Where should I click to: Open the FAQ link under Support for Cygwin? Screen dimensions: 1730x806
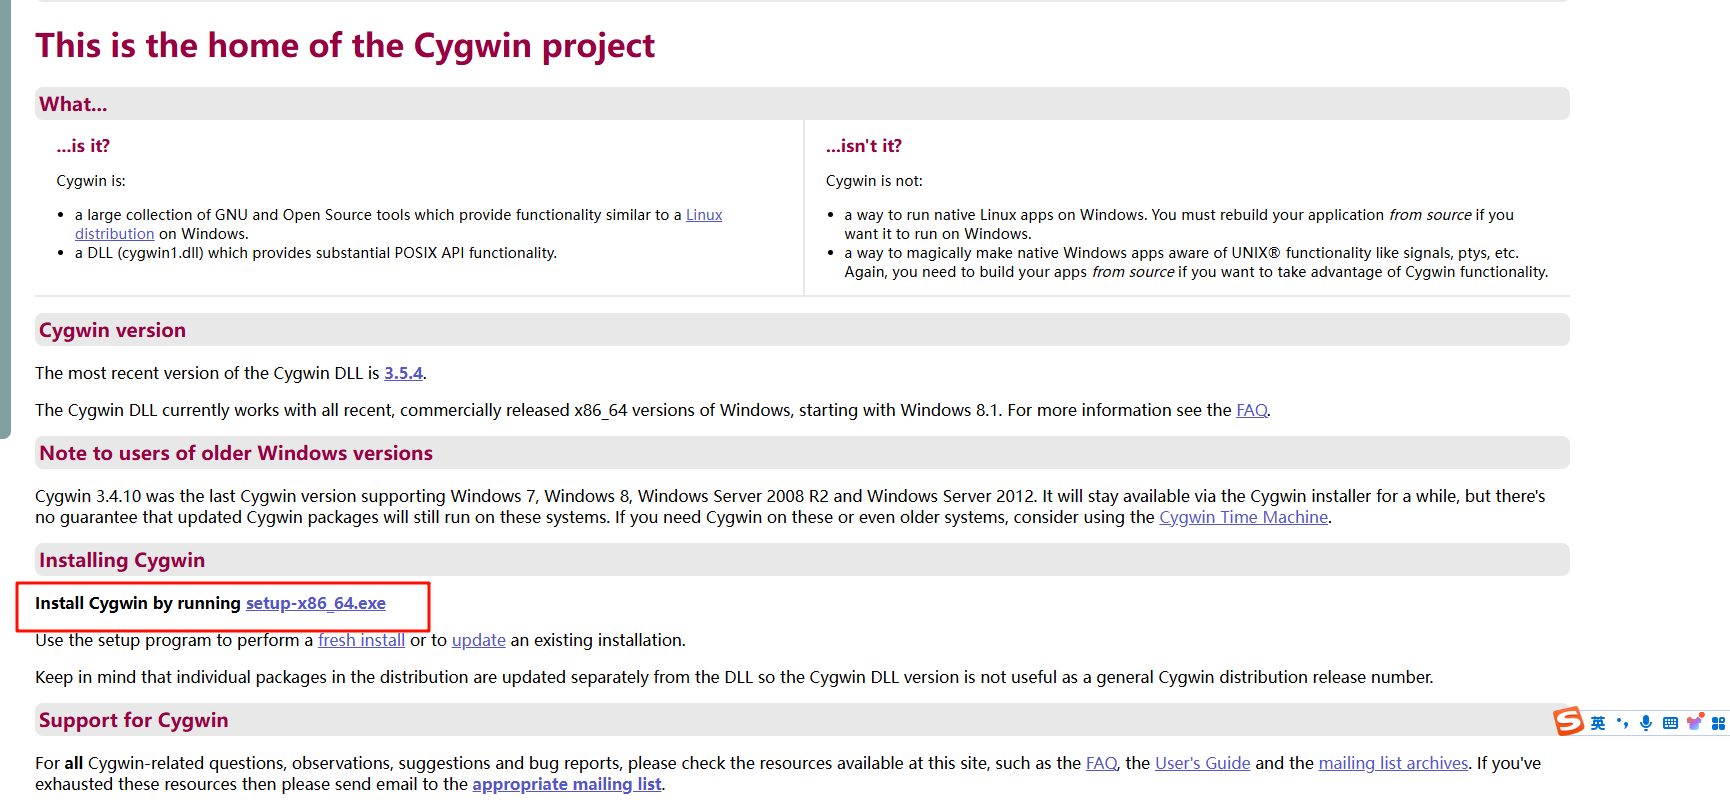pyautogui.click(x=1101, y=763)
